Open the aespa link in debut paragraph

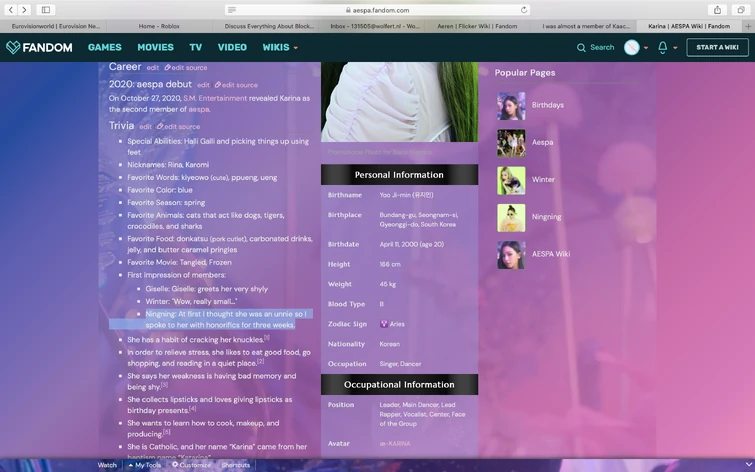pyautogui.click(x=198, y=109)
